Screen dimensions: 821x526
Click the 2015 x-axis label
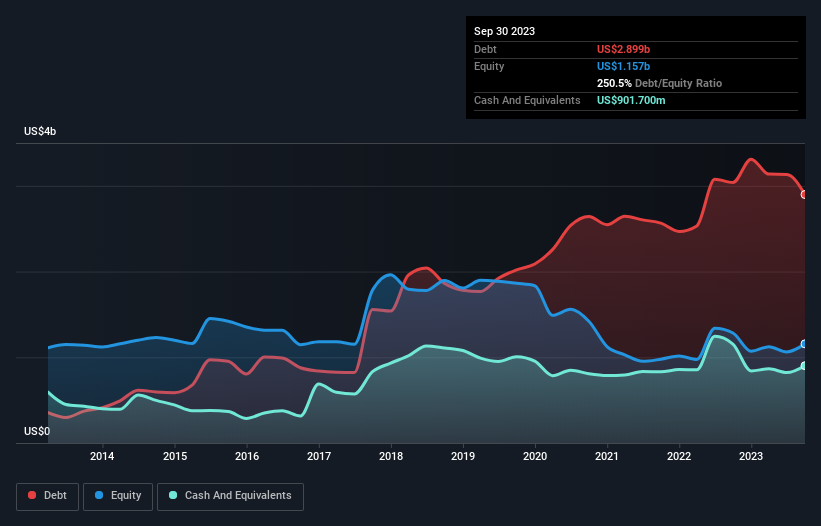pyautogui.click(x=175, y=456)
